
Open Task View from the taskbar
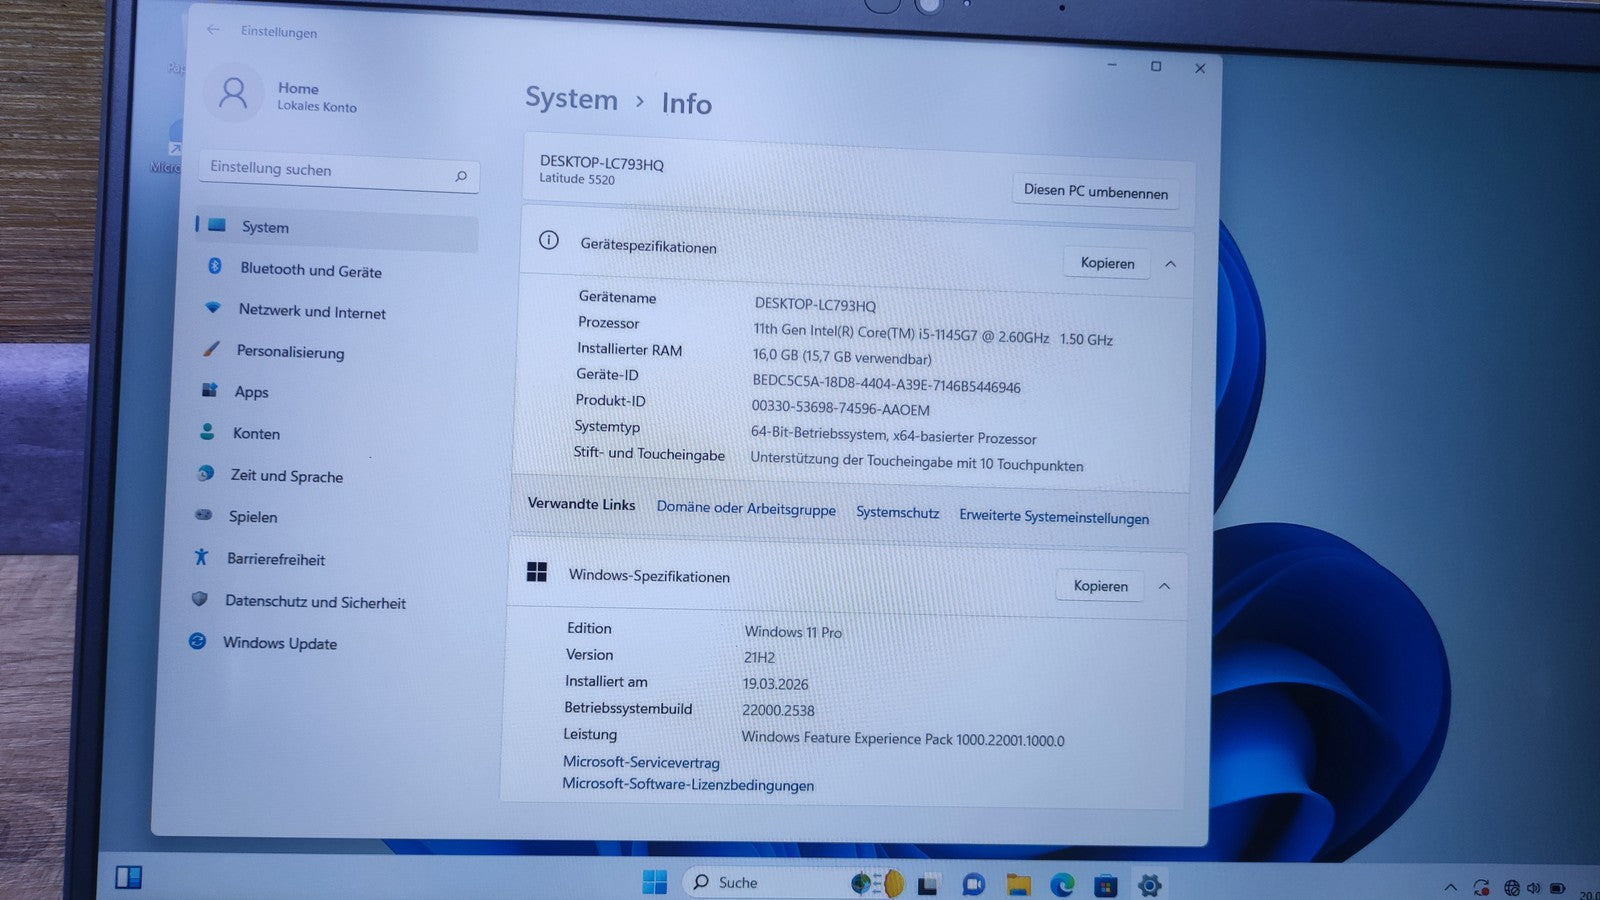(x=928, y=884)
